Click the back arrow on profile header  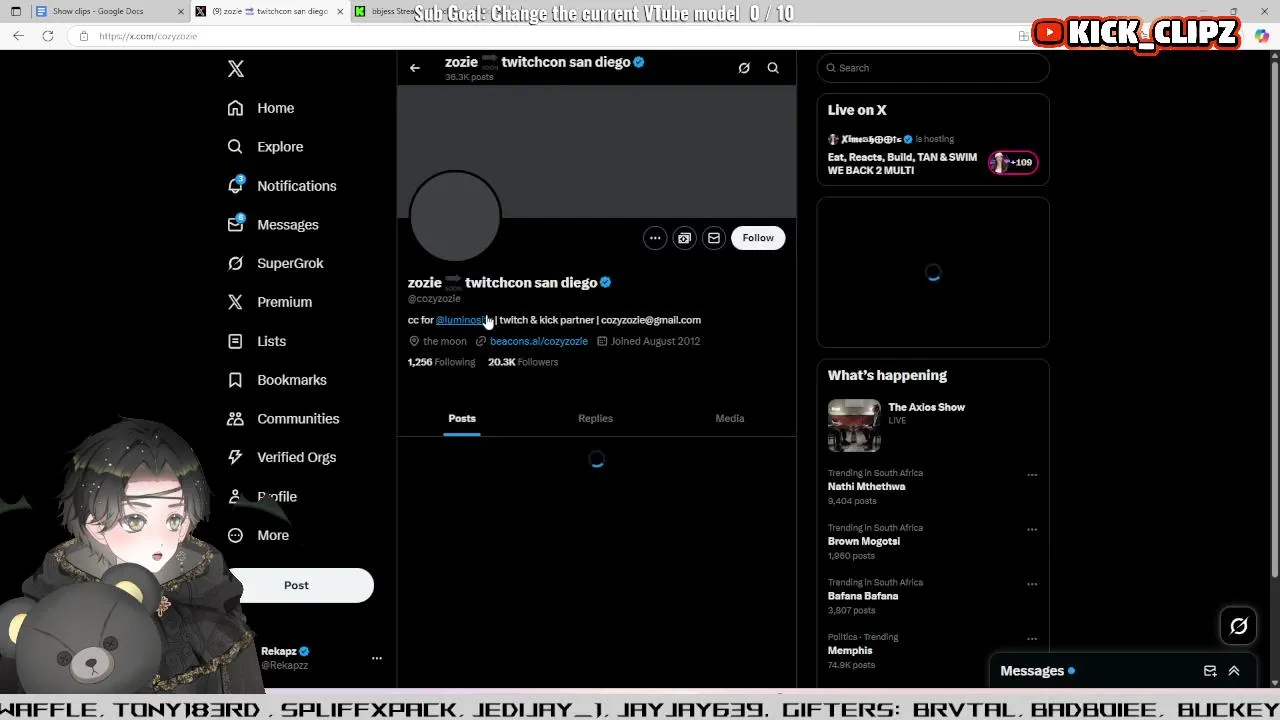tap(415, 68)
